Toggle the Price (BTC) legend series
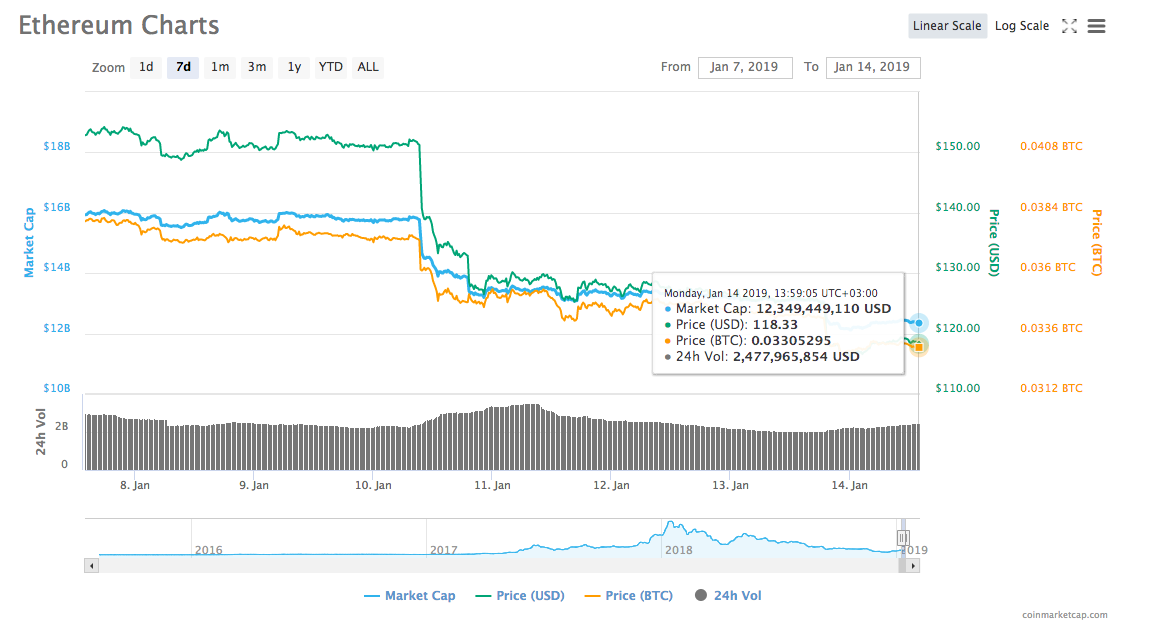 629,596
